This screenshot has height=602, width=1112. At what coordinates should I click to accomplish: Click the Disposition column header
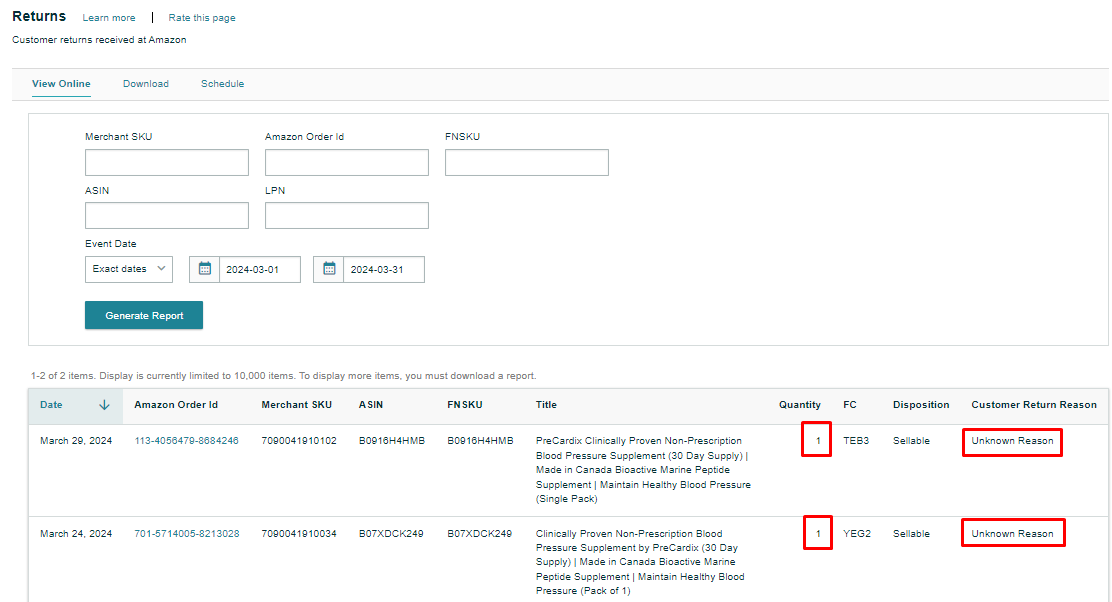921,405
